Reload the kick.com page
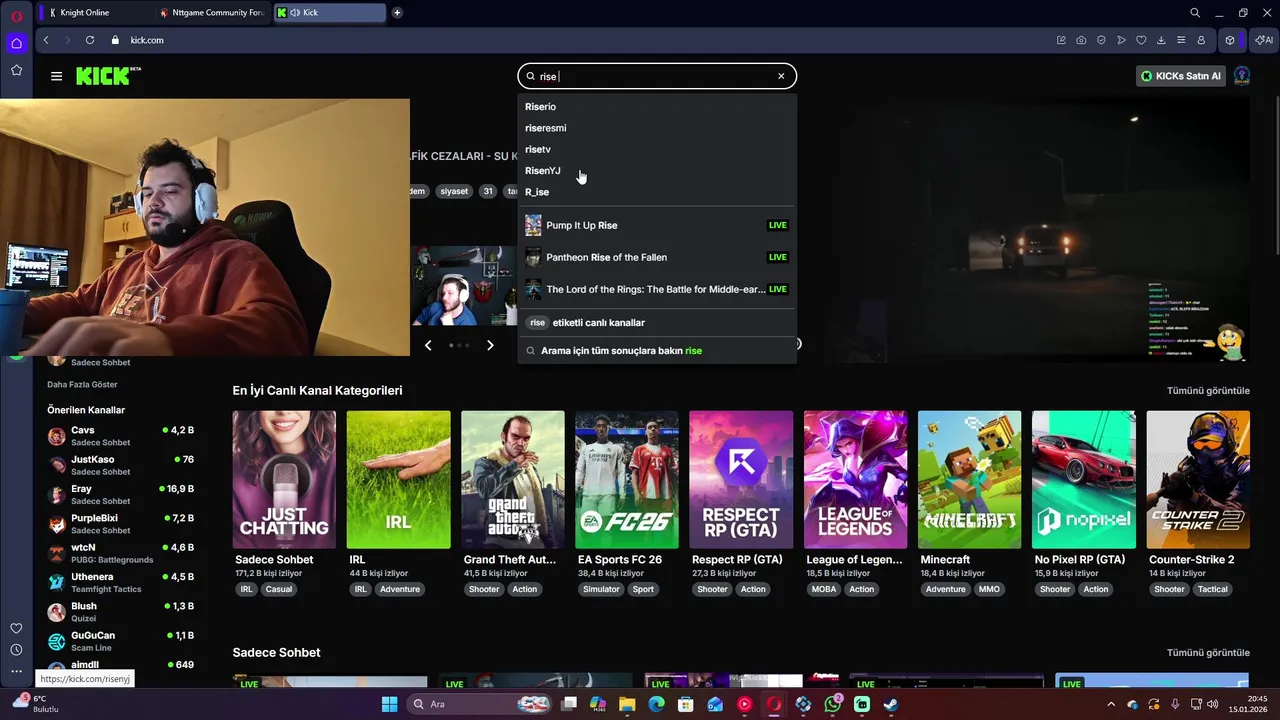This screenshot has width=1280, height=720. pos(90,40)
